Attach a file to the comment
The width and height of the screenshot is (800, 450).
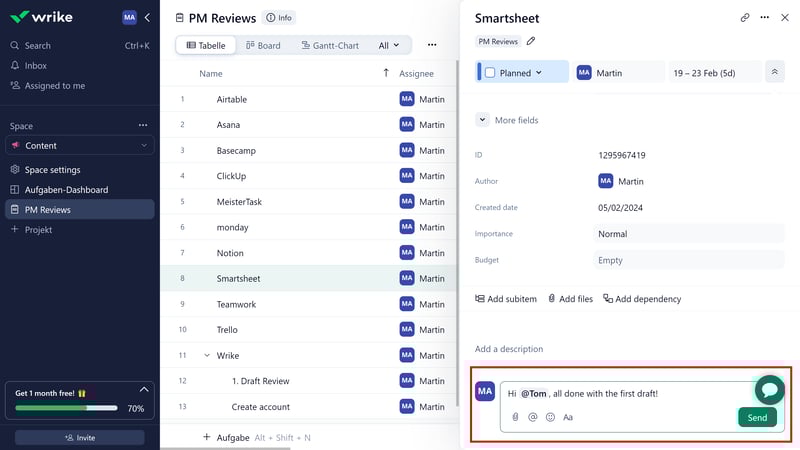point(515,417)
